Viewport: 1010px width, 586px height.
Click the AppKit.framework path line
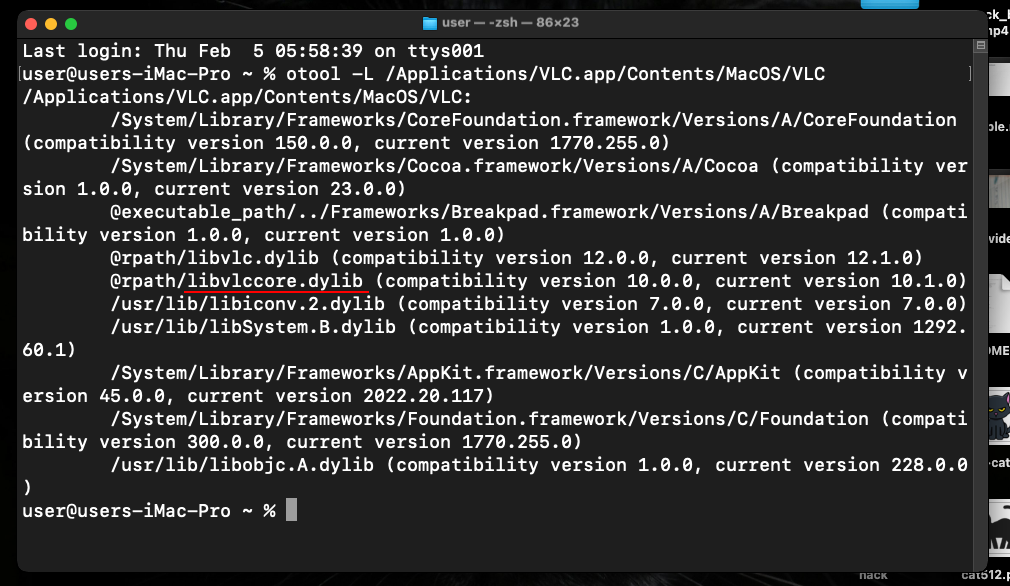[452, 373]
